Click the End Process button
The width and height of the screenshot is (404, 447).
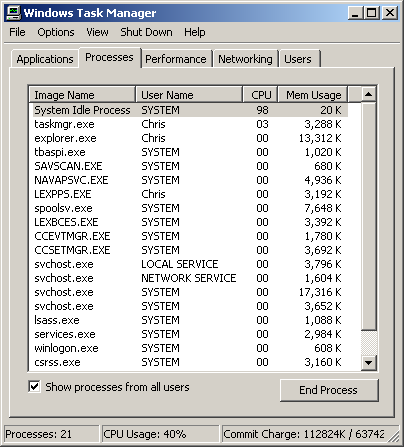point(329,390)
